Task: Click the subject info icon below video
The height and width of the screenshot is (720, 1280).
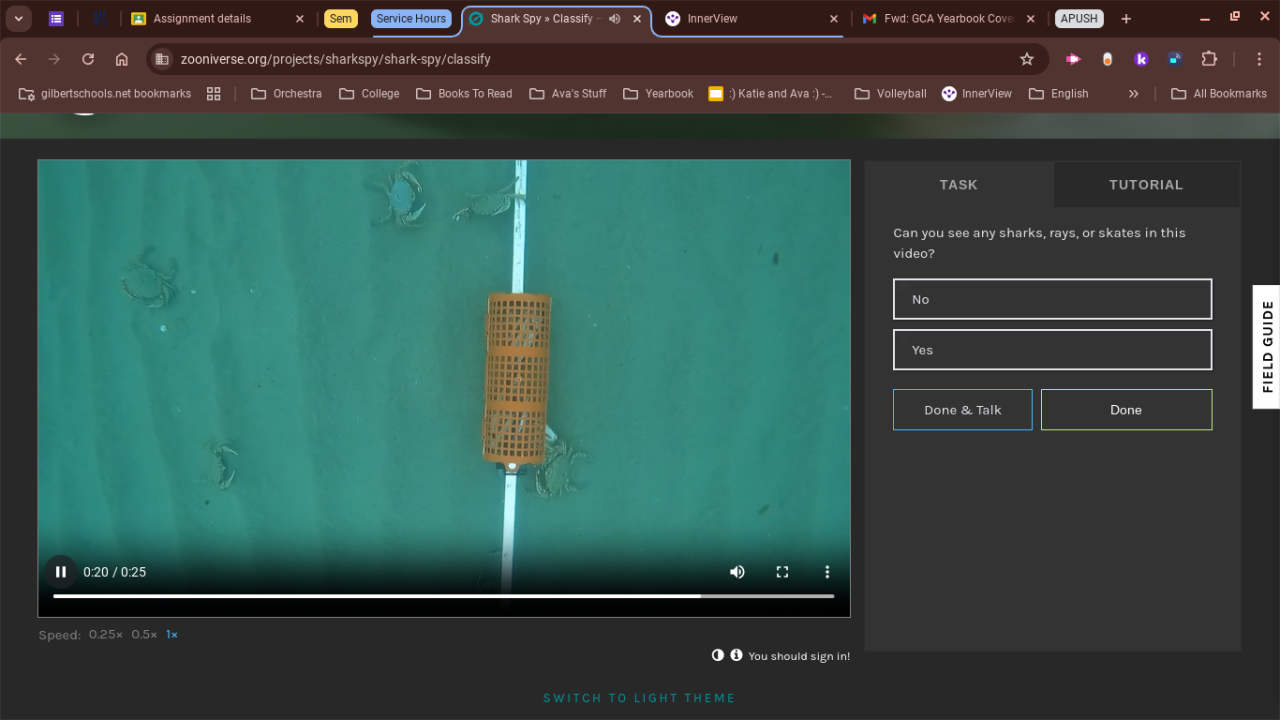Action: (x=736, y=655)
